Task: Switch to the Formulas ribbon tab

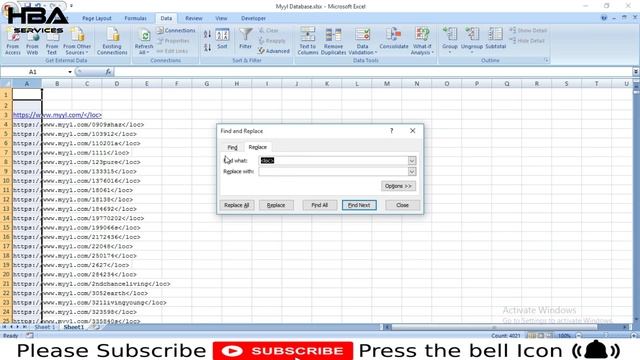Action: pos(136,18)
